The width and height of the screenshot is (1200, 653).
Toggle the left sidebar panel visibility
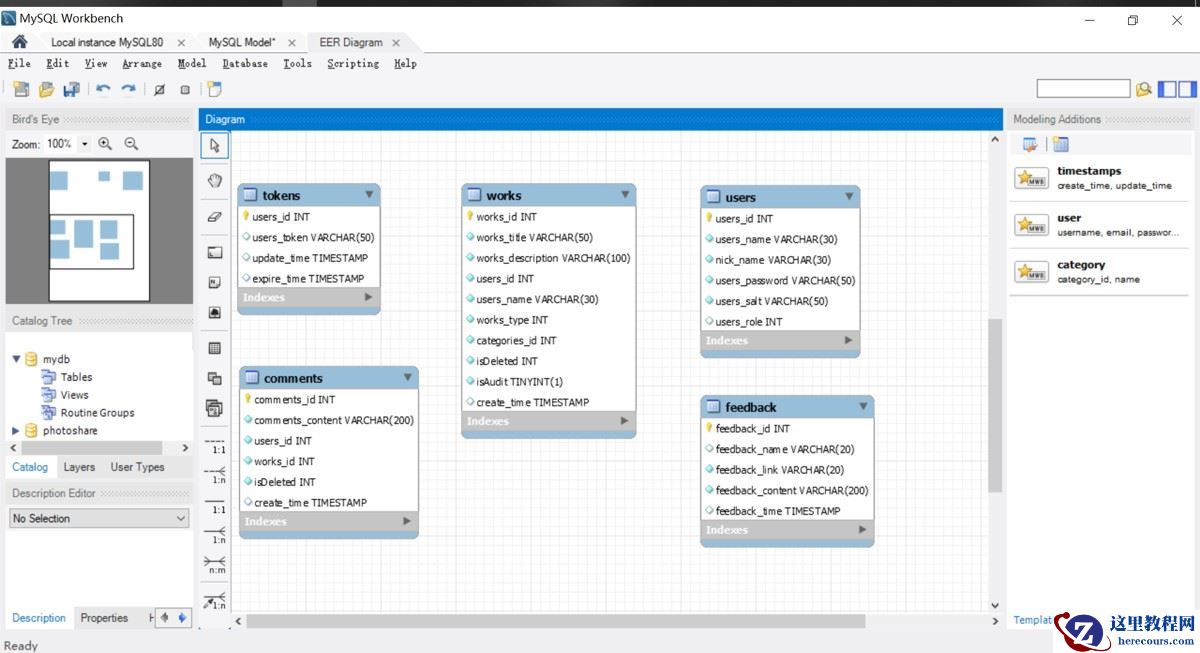pyautogui.click(x=1168, y=89)
